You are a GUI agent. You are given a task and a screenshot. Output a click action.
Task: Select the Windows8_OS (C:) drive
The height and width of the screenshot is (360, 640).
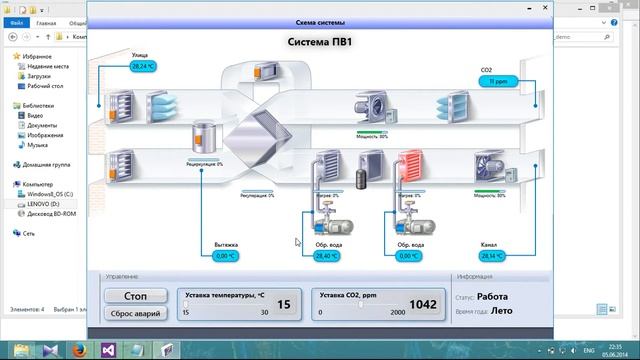click(50, 194)
